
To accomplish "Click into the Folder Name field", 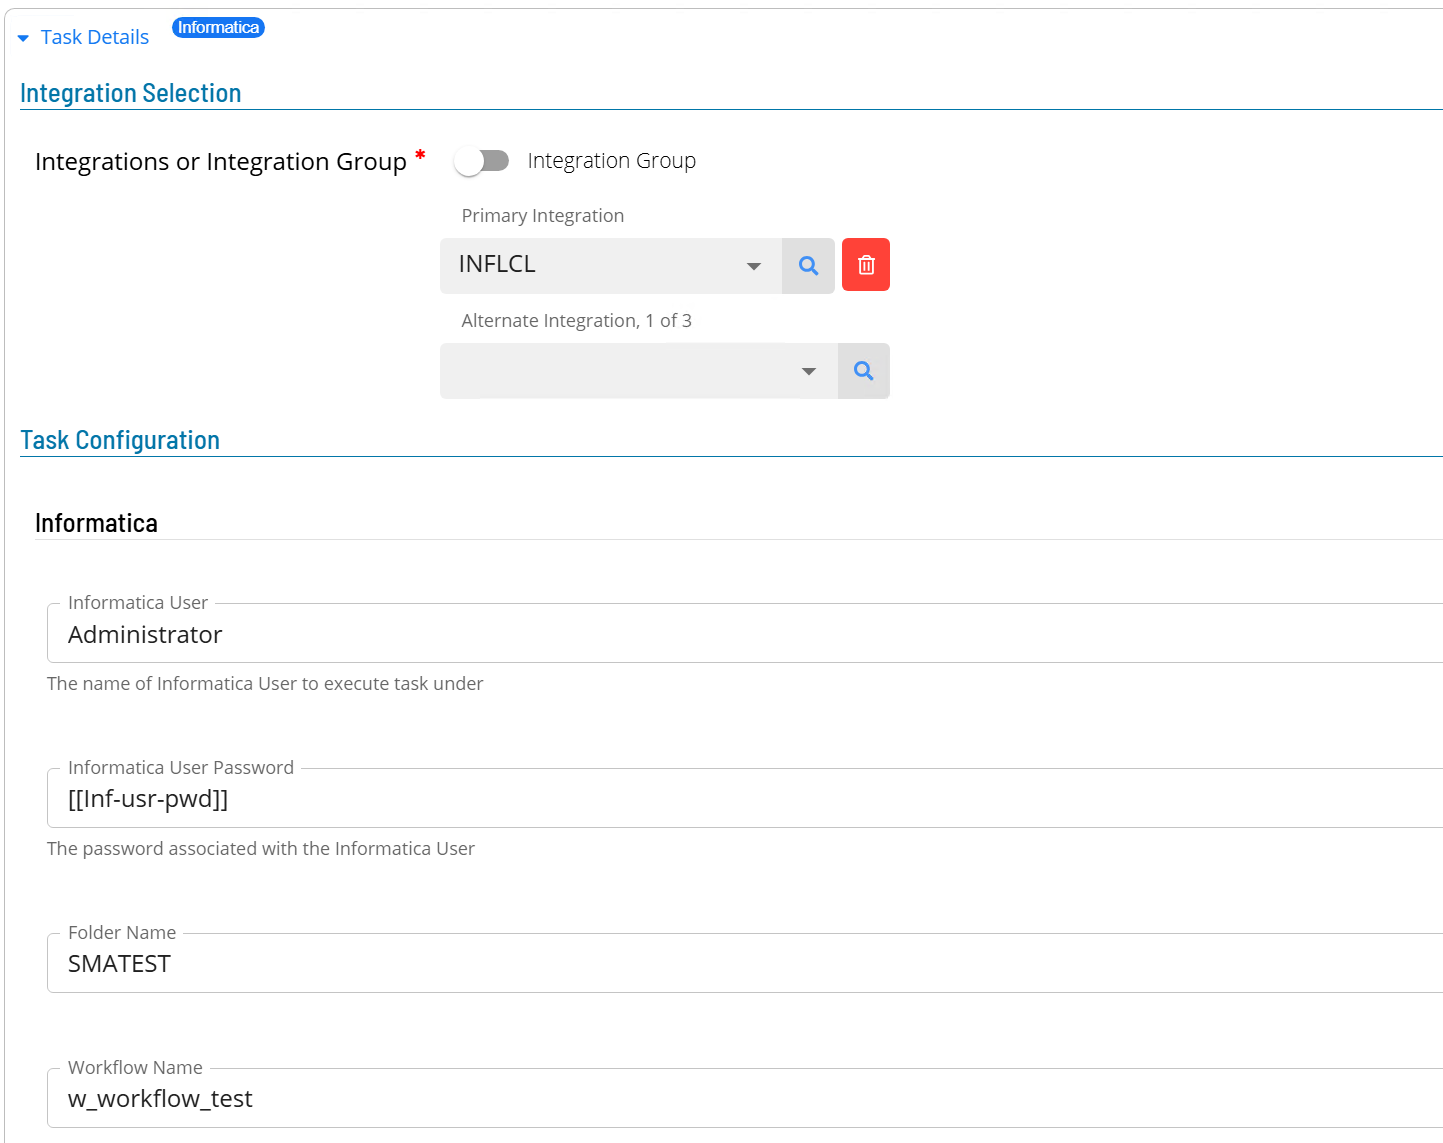I will pyautogui.click(x=745, y=964).
